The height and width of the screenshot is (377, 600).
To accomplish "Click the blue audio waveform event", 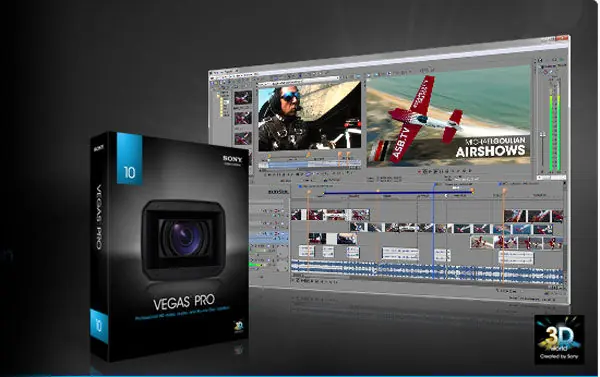I will point(427,271).
